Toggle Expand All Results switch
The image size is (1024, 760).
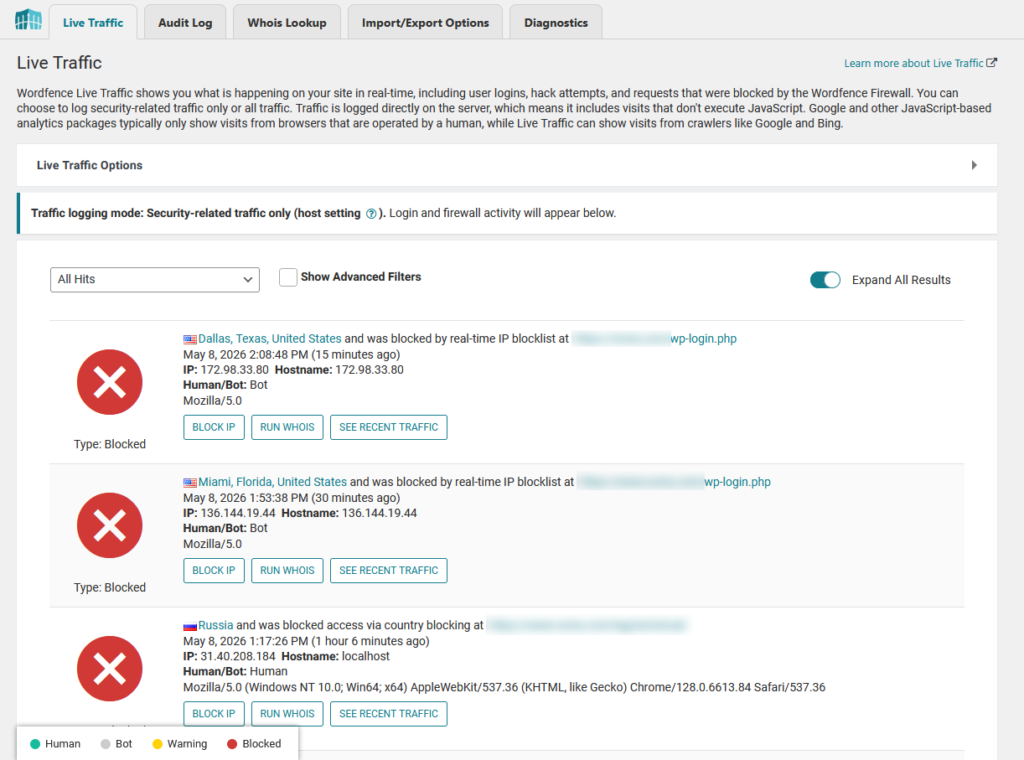click(x=825, y=280)
